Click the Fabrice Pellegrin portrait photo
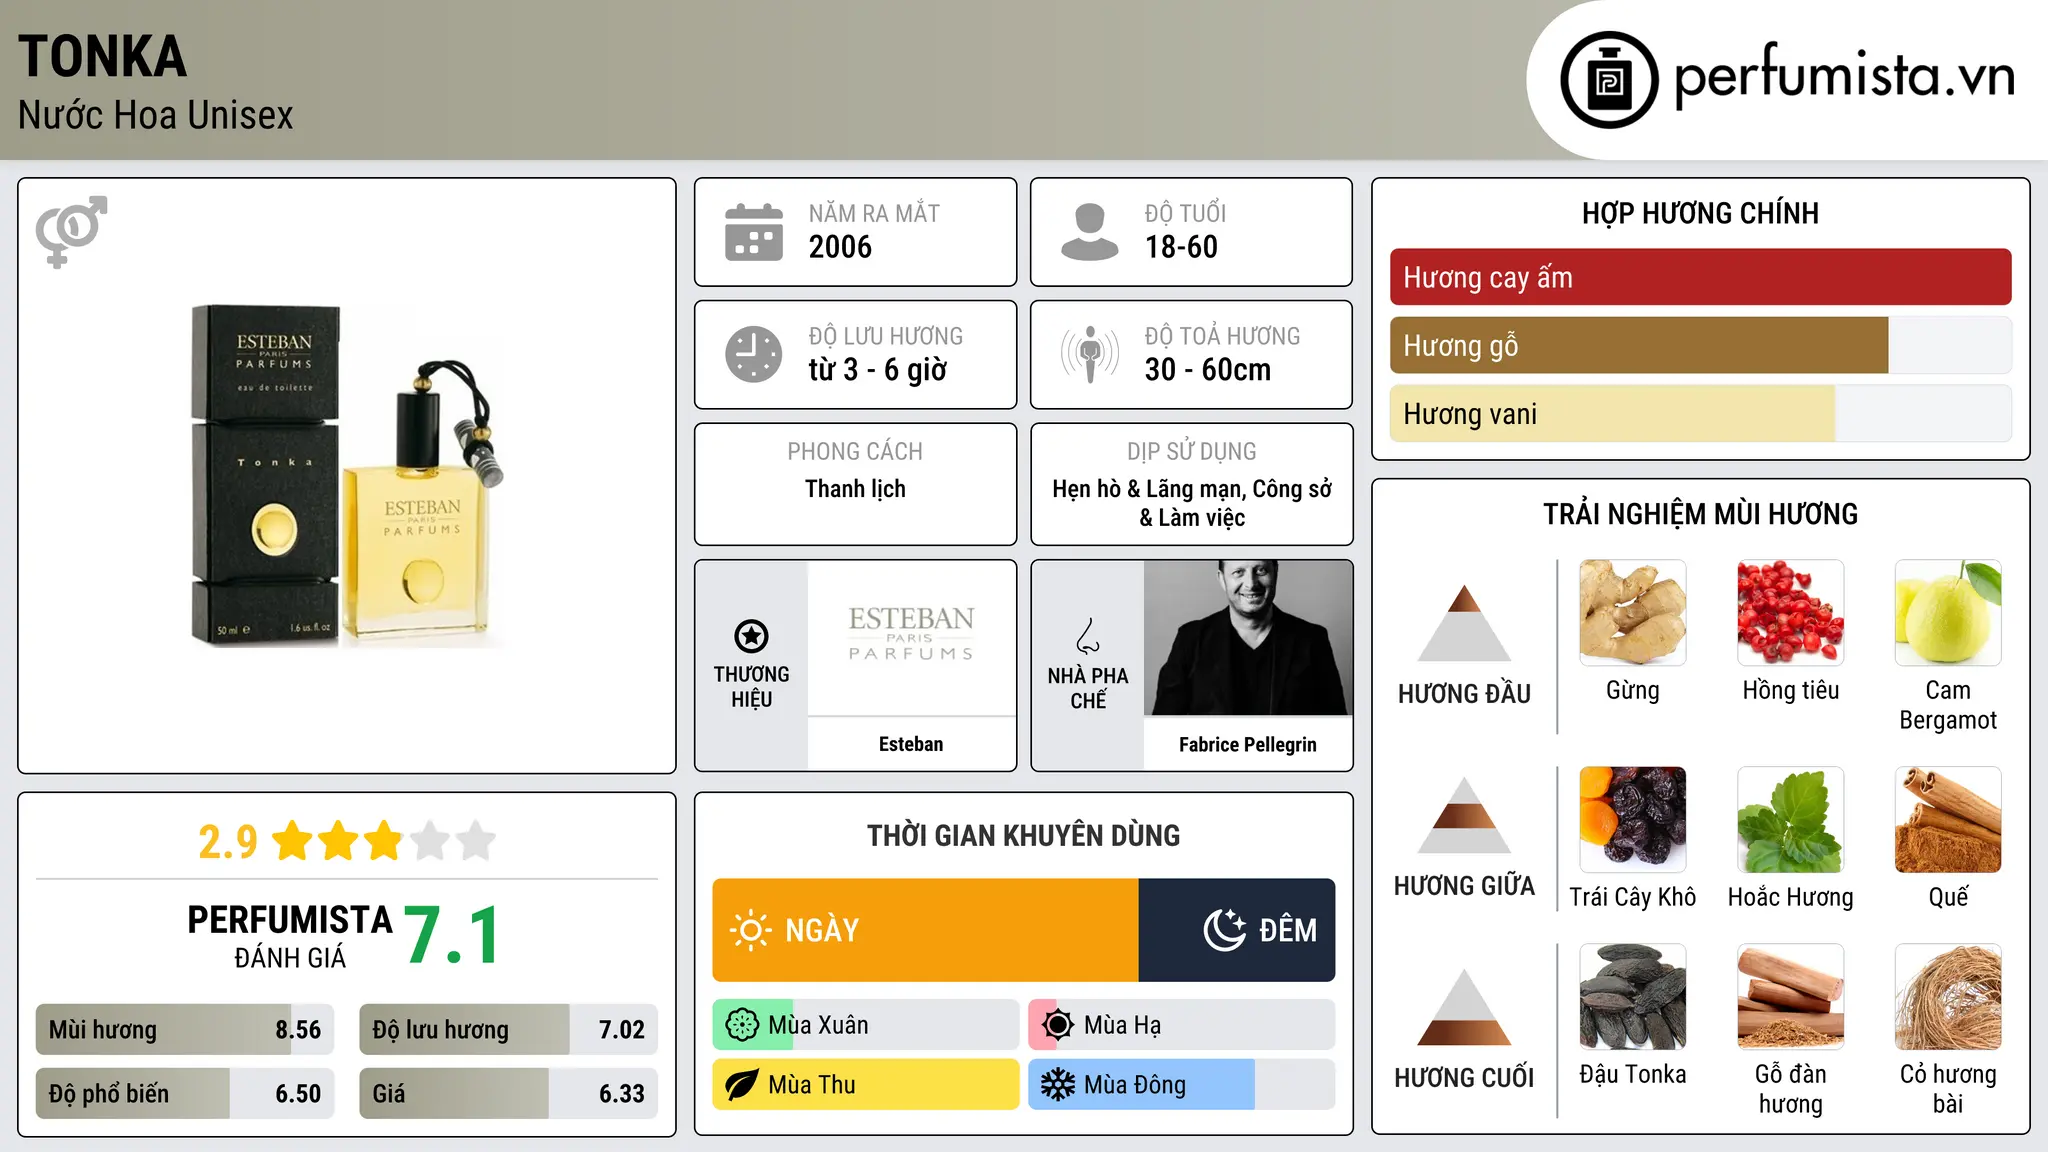Viewport: 2048px width, 1152px height. tap(1248, 638)
